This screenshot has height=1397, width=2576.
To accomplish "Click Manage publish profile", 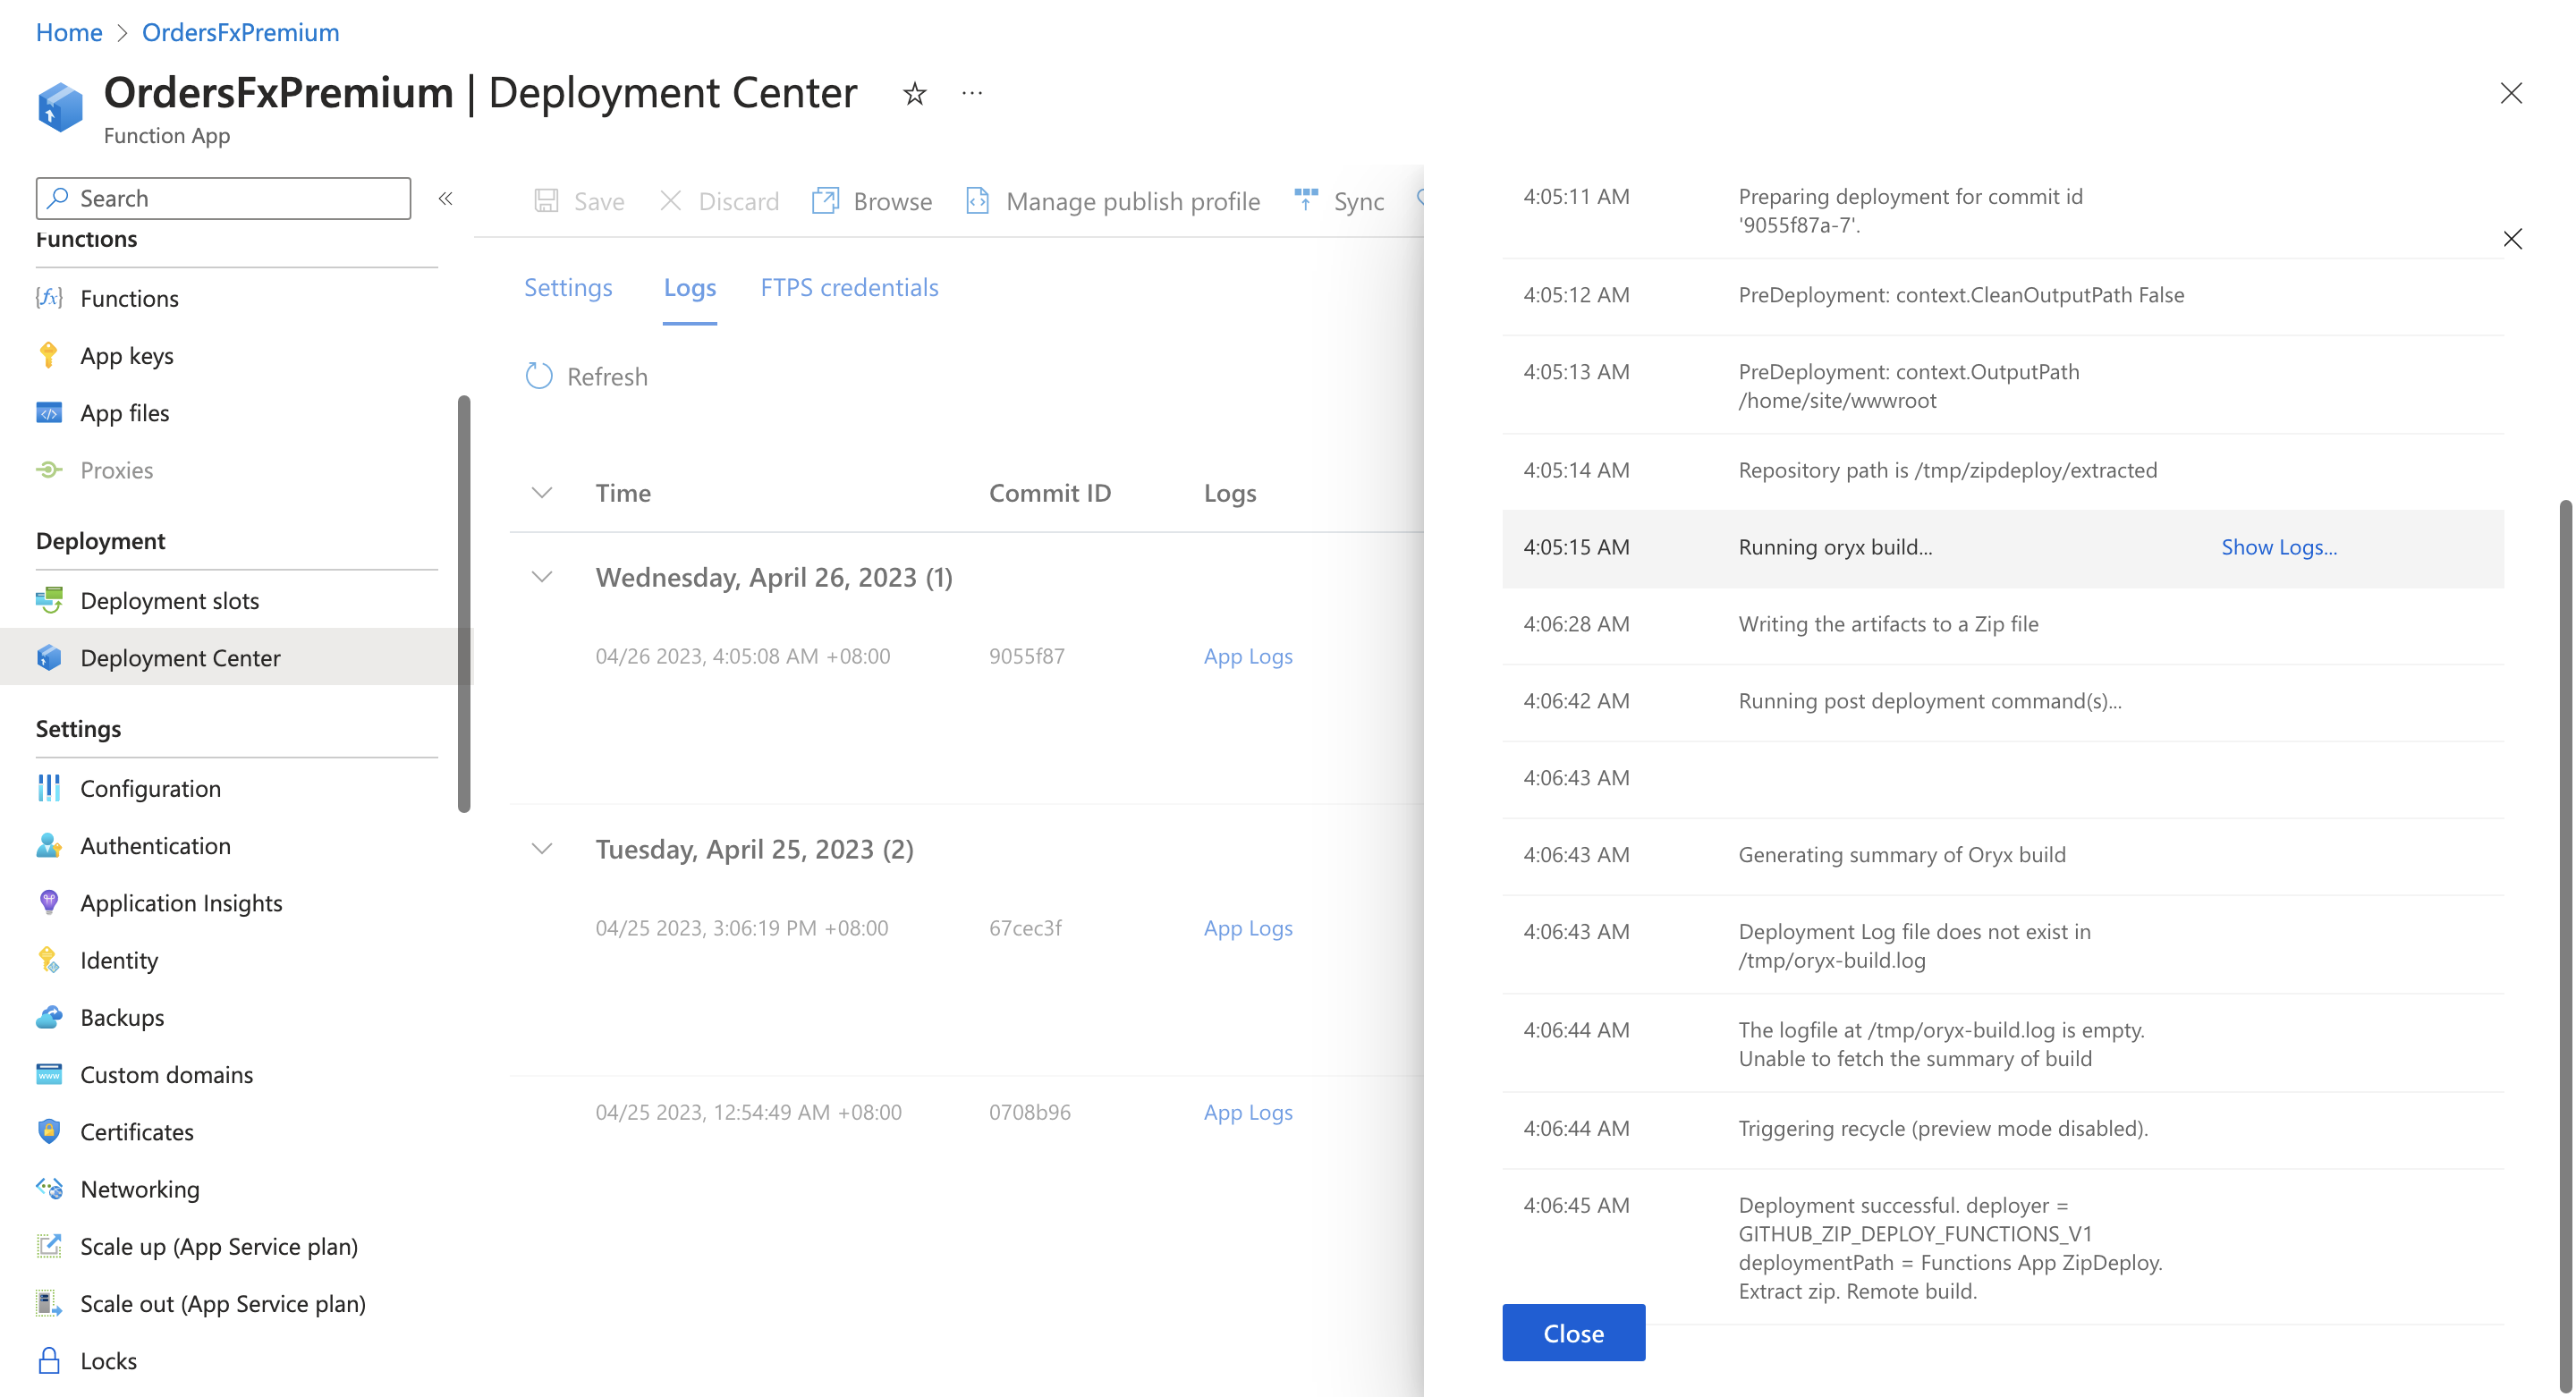I will tap(1113, 201).
